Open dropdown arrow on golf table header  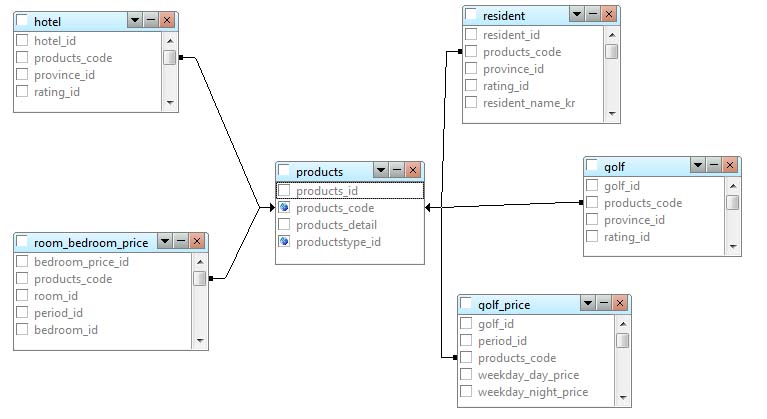698,165
